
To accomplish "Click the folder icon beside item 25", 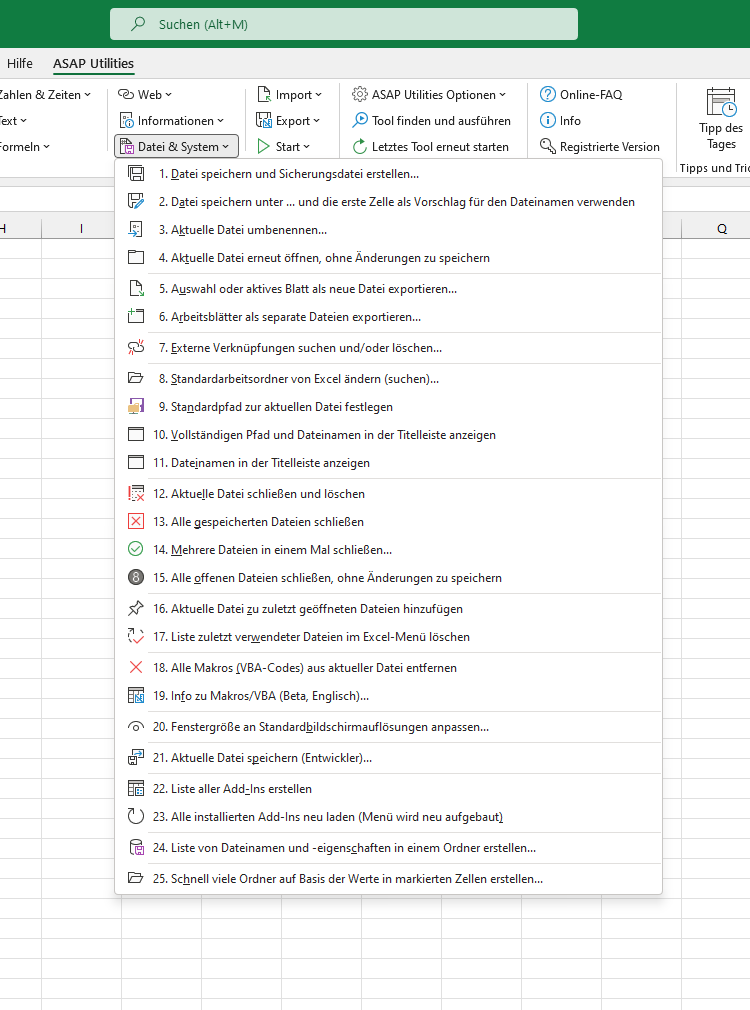I will click(136, 879).
